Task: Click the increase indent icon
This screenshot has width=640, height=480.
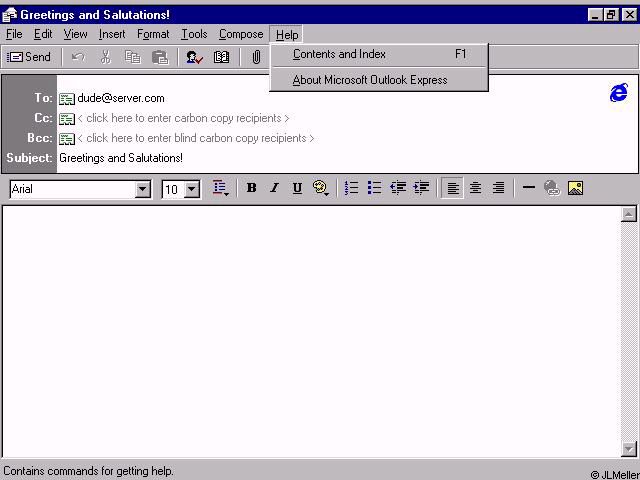Action: [421, 188]
